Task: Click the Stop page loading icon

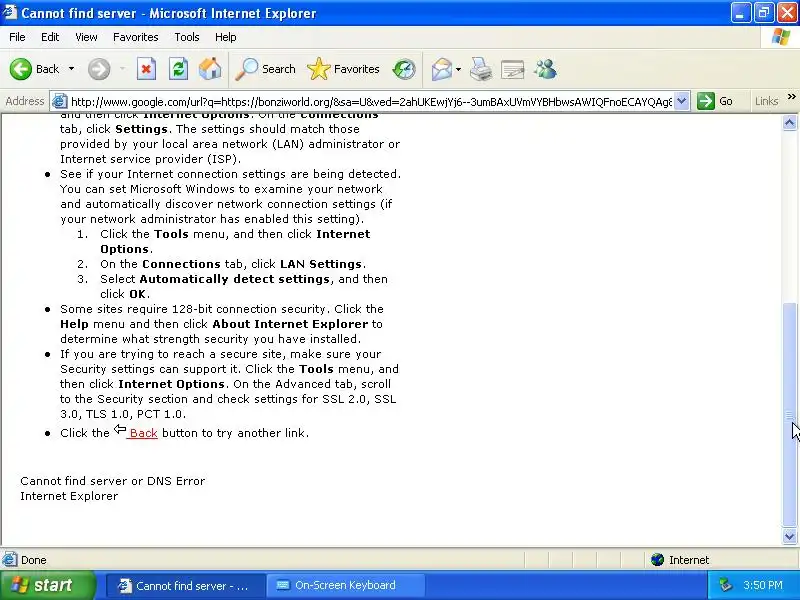Action: (x=146, y=69)
